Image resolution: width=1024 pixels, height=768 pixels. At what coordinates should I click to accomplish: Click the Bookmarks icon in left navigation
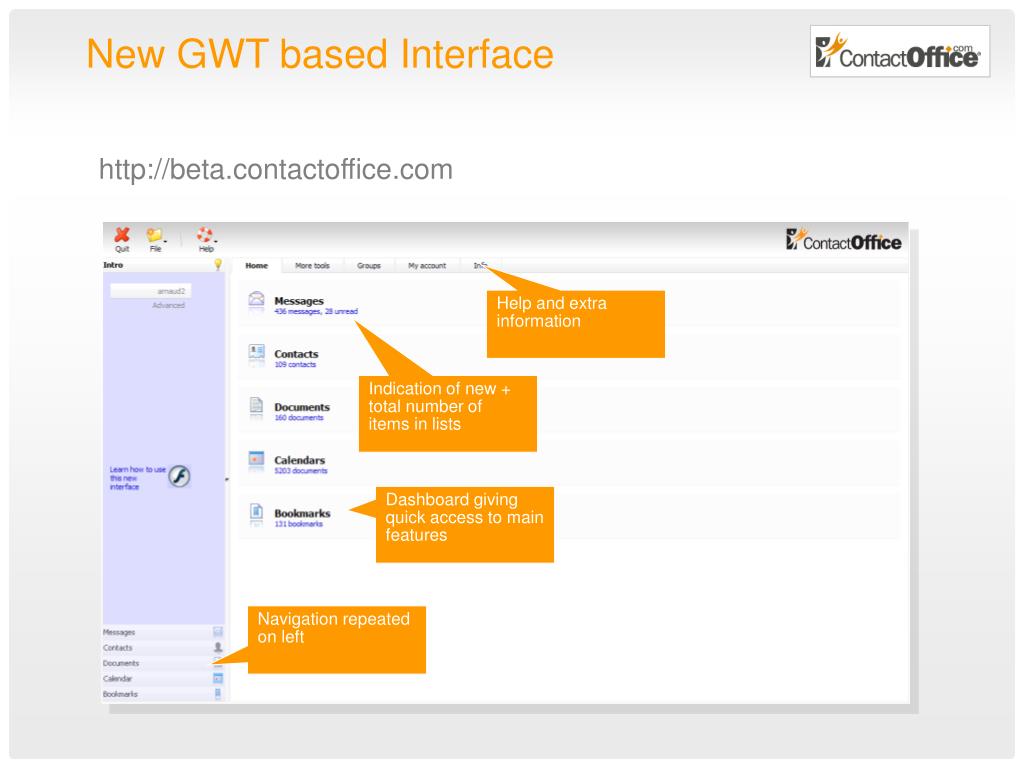[x=218, y=694]
